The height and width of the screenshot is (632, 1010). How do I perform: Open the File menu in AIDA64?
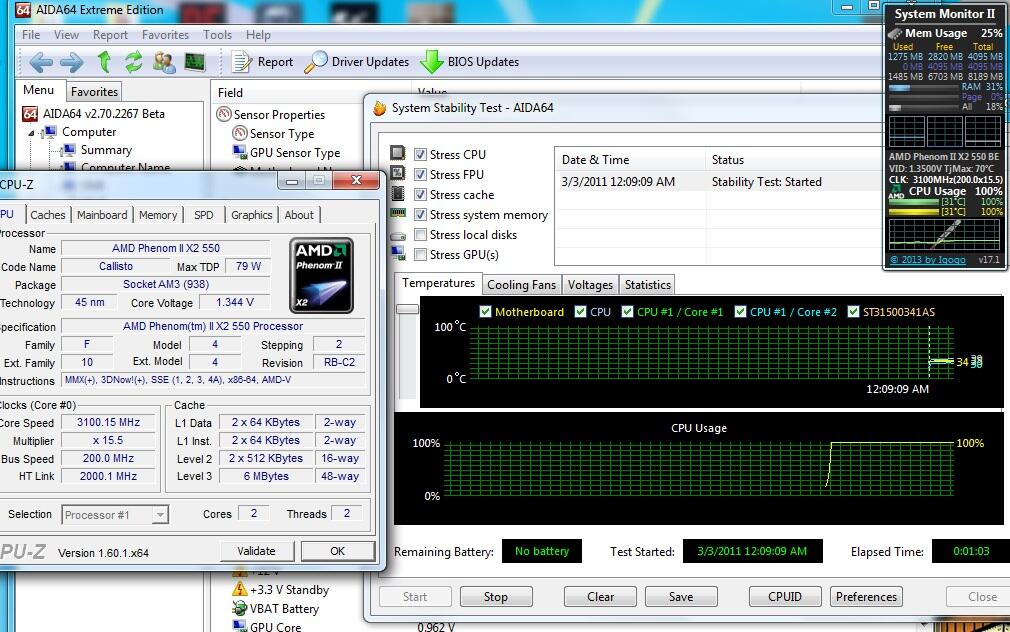31,35
